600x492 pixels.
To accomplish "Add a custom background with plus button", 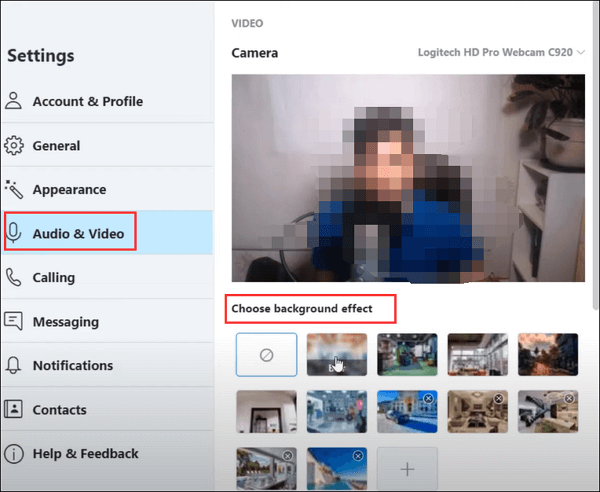I will pos(407,469).
